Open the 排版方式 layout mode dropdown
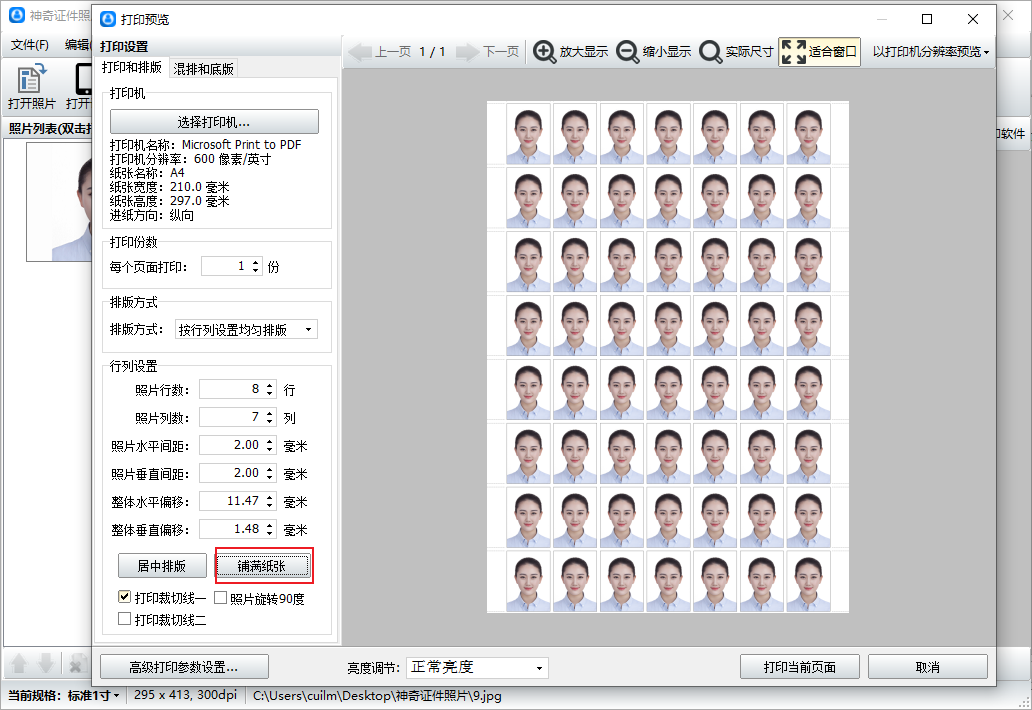 246,330
